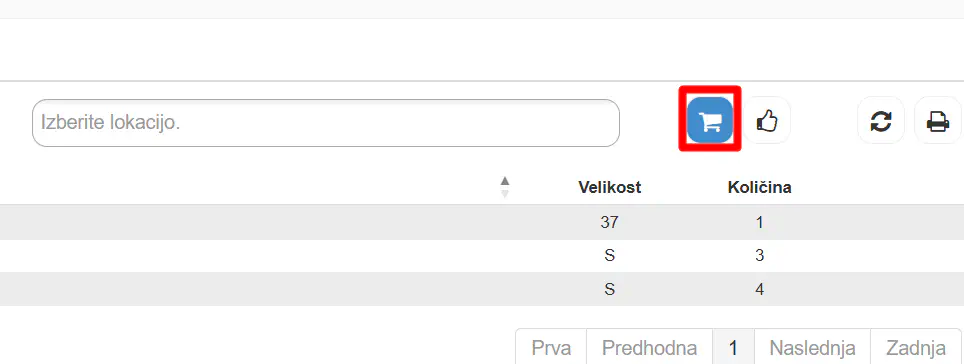
Task: Select page 1 in pagination
Action: click(733, 349)
